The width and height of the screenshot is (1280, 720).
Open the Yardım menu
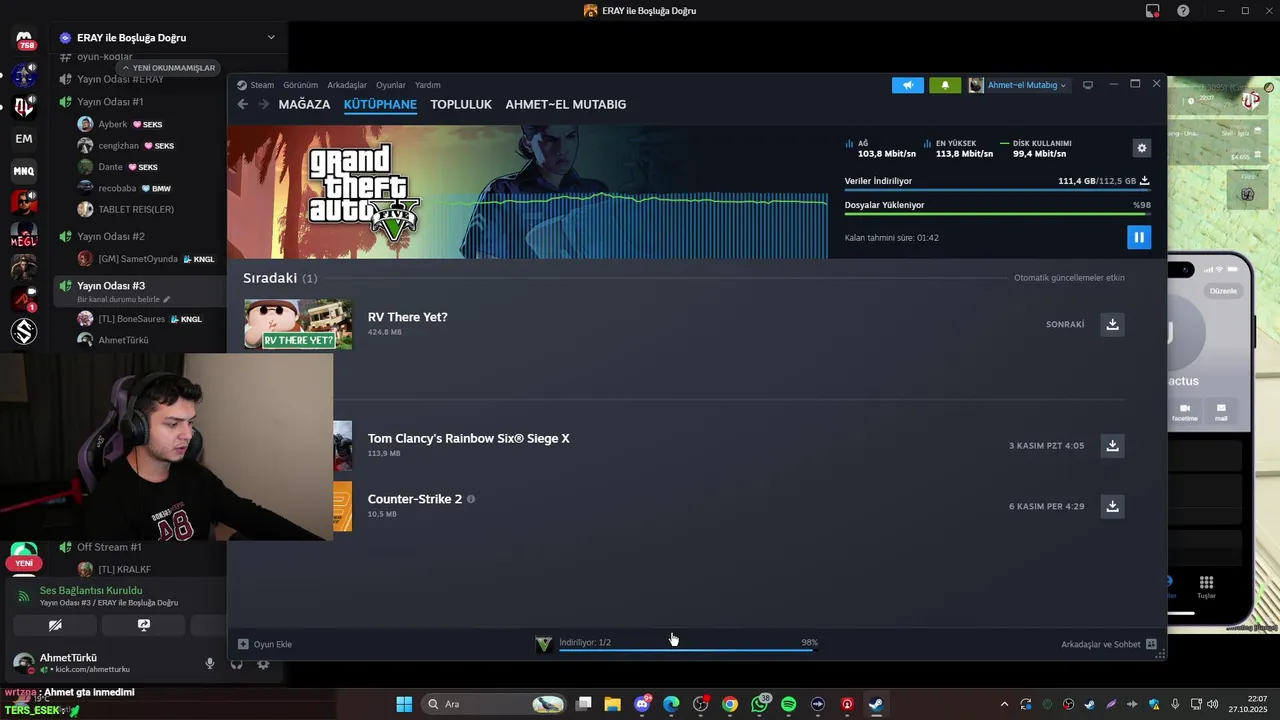[428, 85]
